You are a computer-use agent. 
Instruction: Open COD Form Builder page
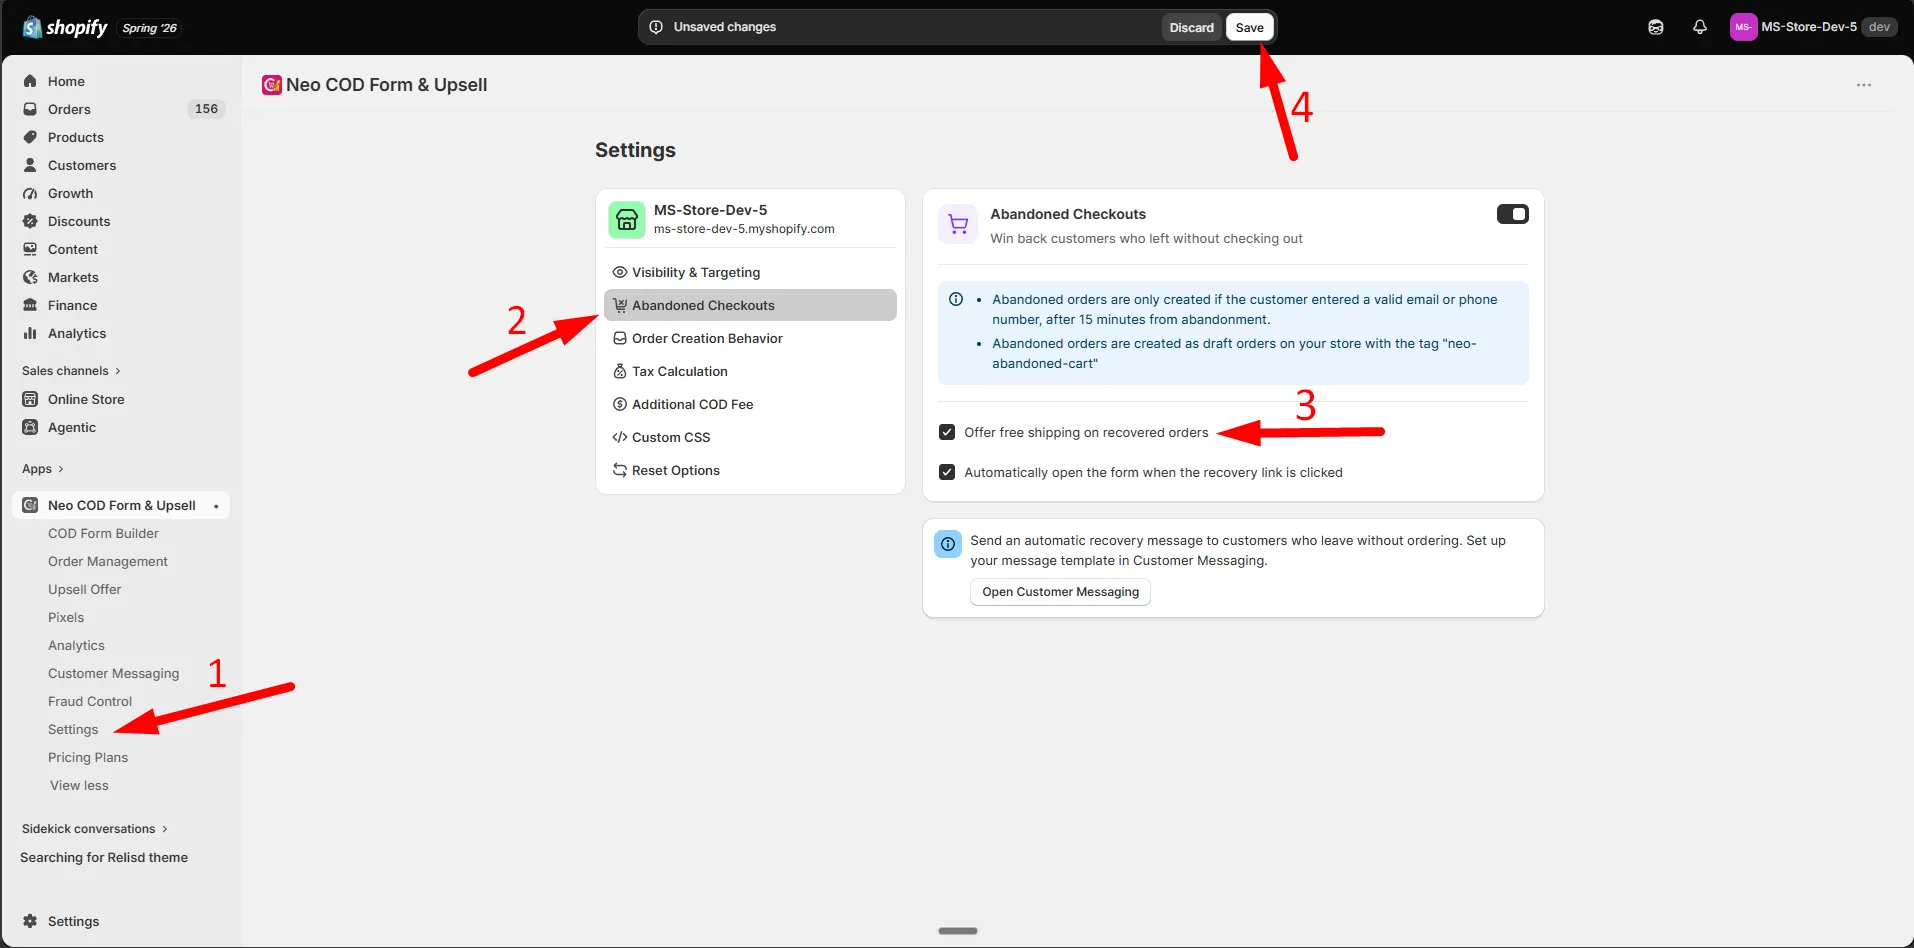pyautogui.click(x=103, y=533)
